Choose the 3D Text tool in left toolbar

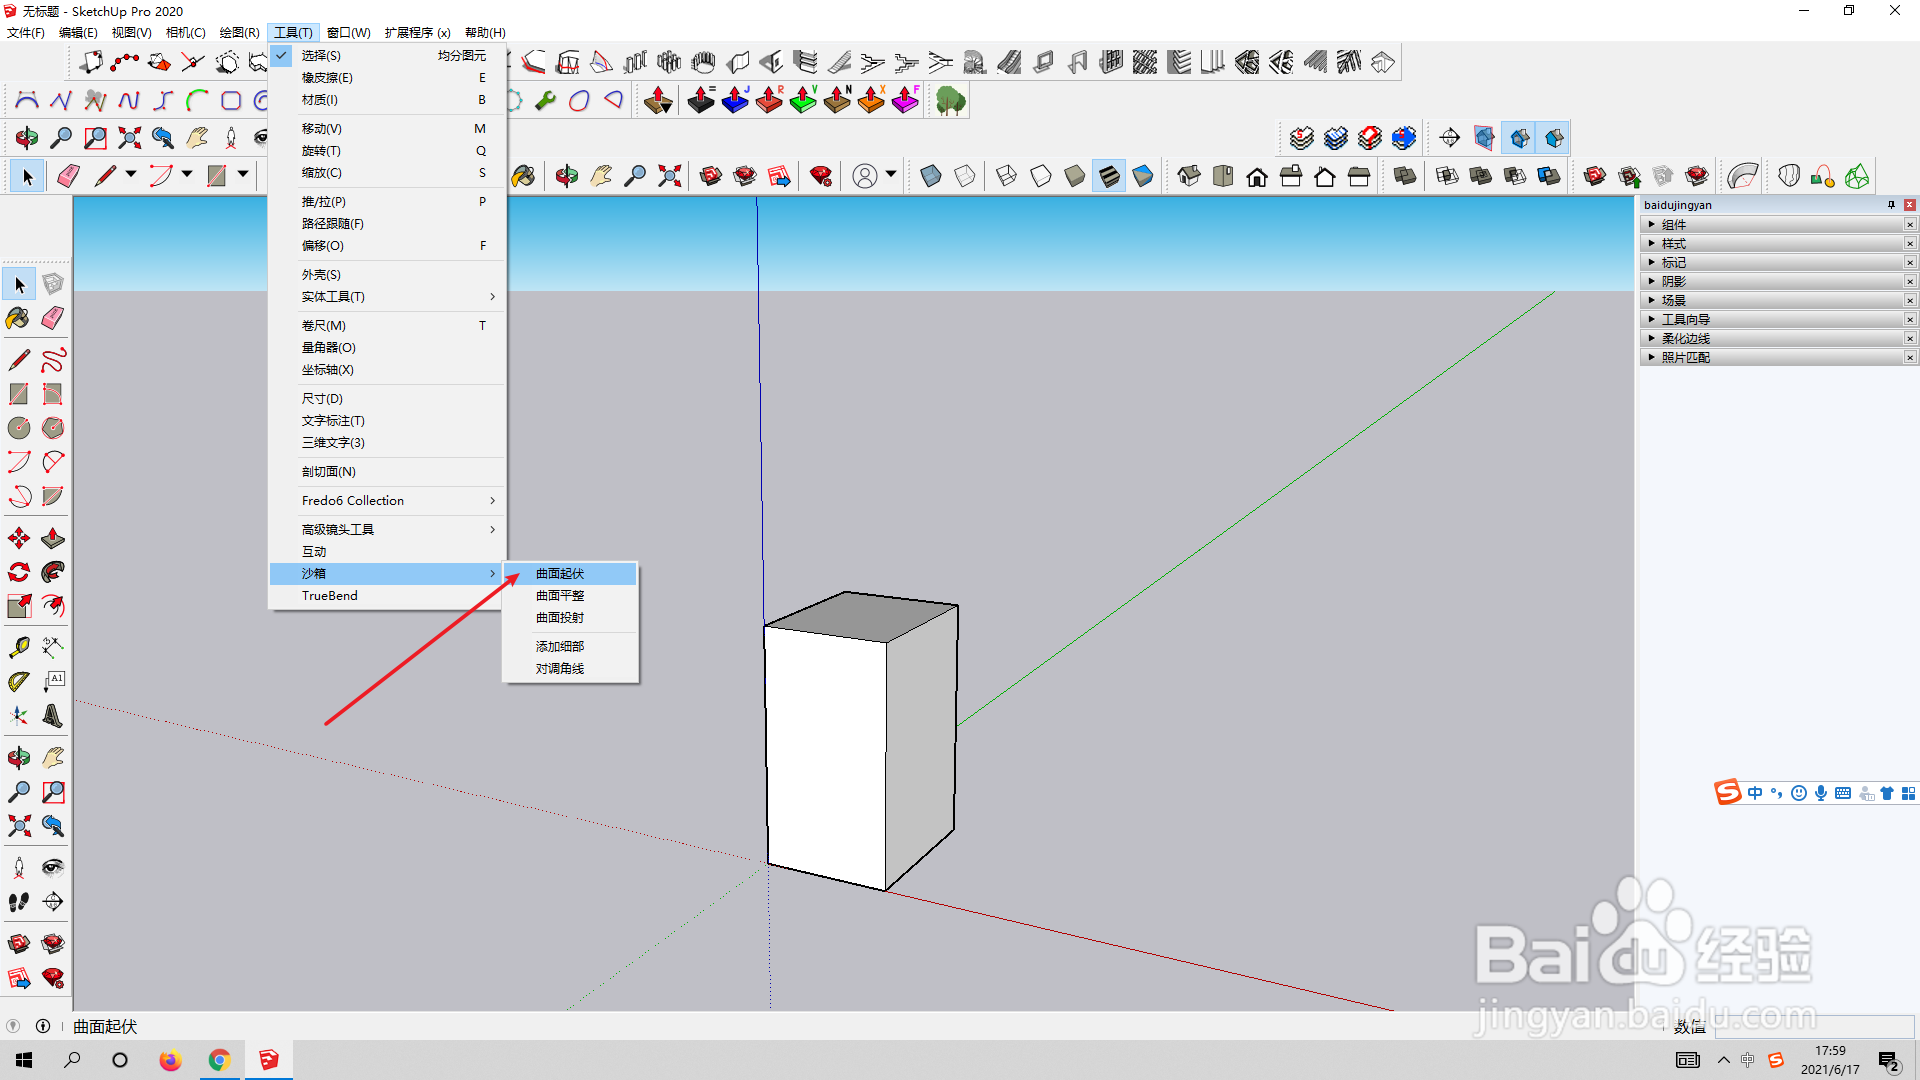53,716
